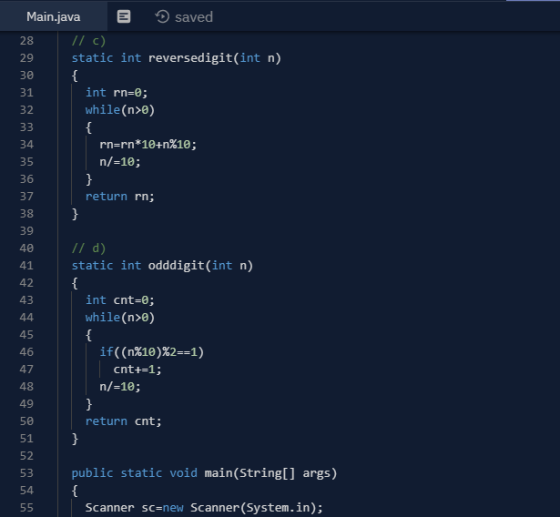This screenshot has width=560, height=517.
Task: Open the file history clock icon
Action: coord(162,17)
